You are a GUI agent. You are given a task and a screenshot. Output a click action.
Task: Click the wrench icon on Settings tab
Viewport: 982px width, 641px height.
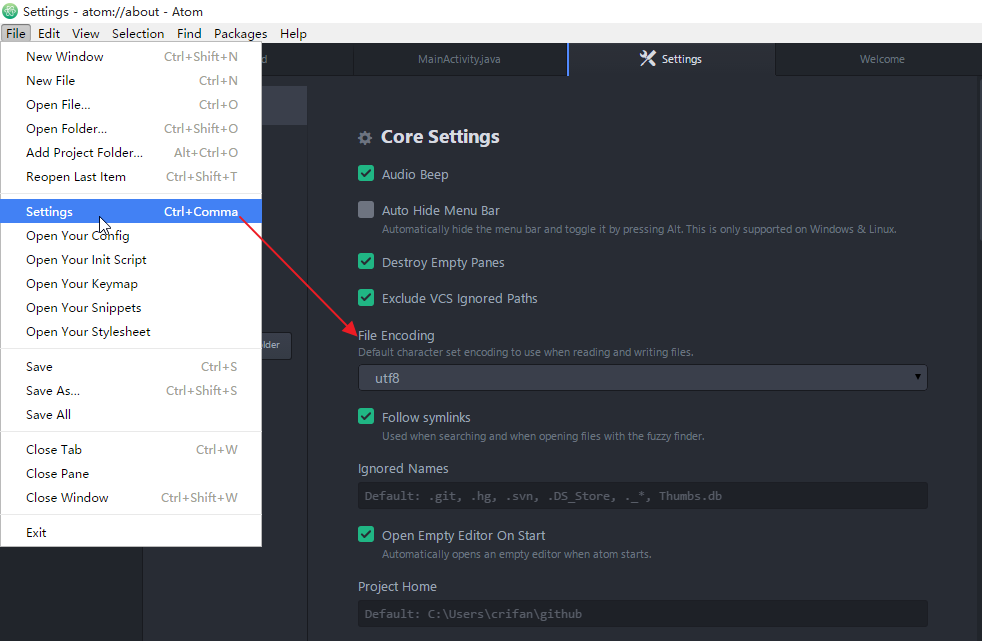647,59
